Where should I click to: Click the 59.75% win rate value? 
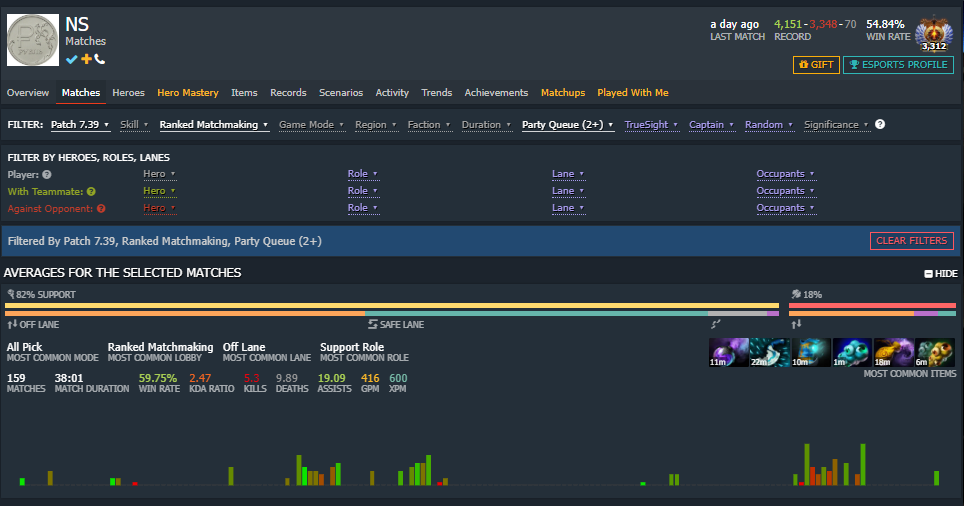pos(157,378)
